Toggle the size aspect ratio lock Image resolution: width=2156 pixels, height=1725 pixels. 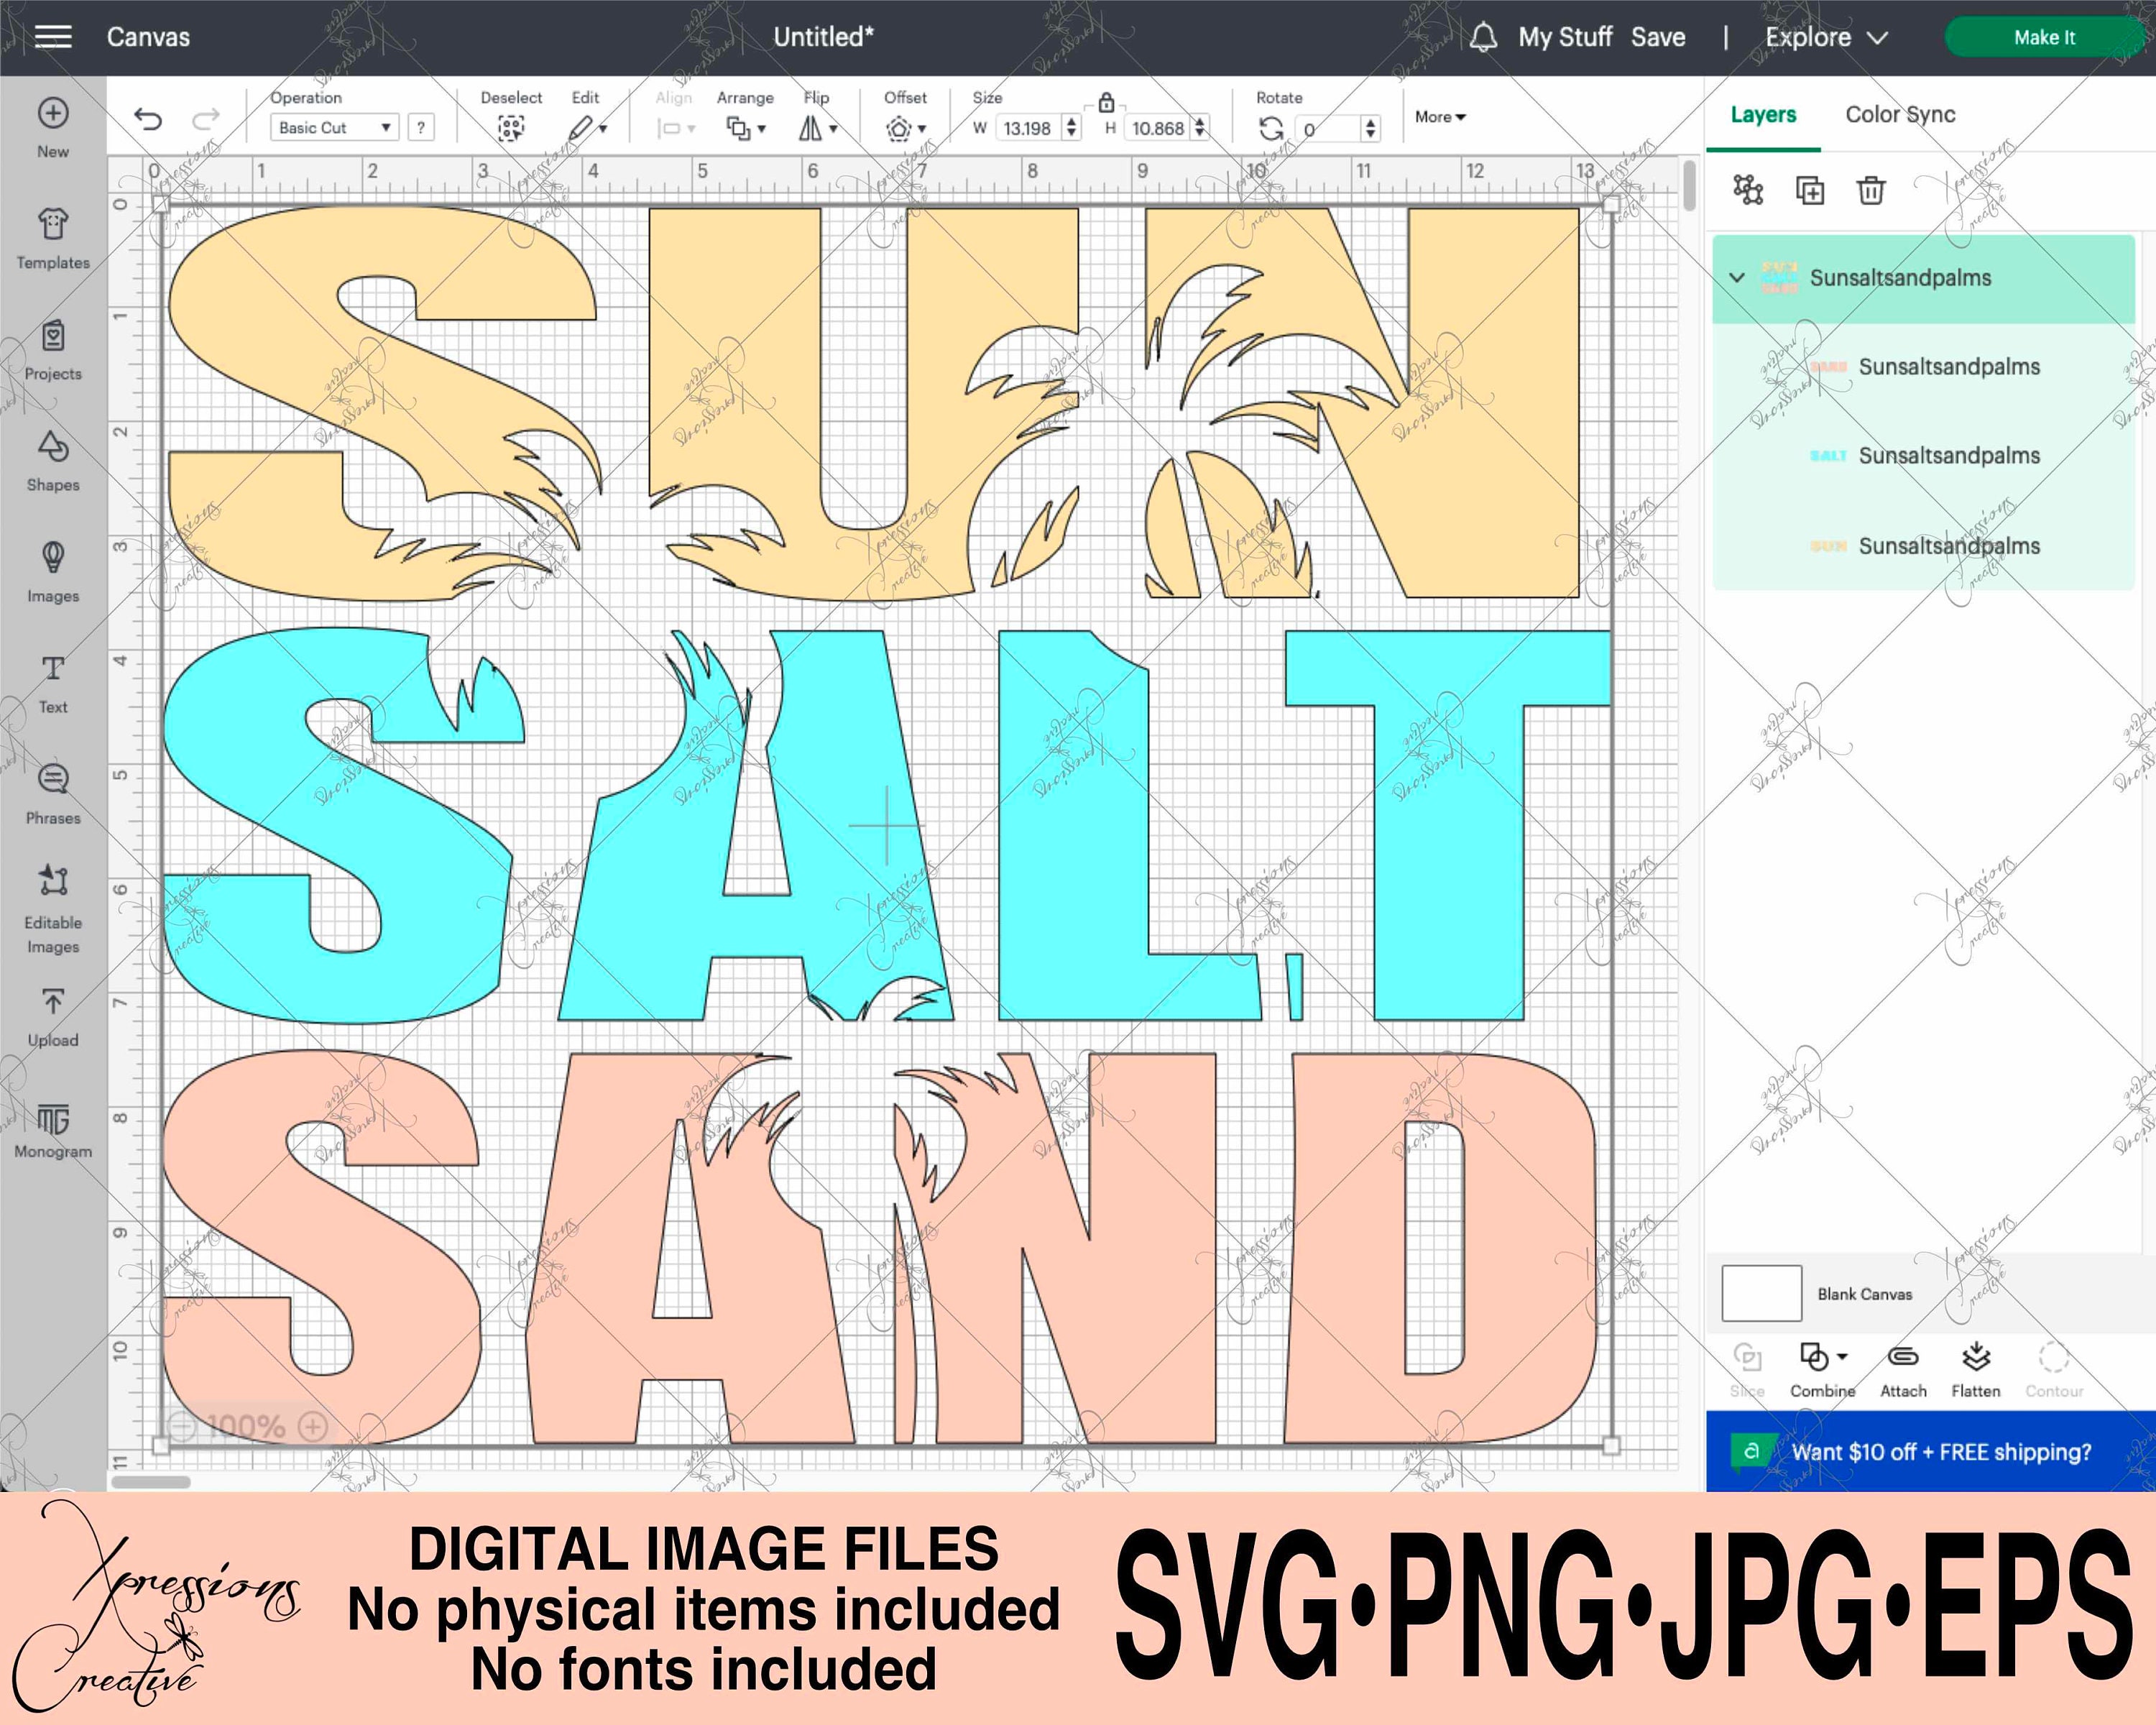click(x=1106, y=103)
